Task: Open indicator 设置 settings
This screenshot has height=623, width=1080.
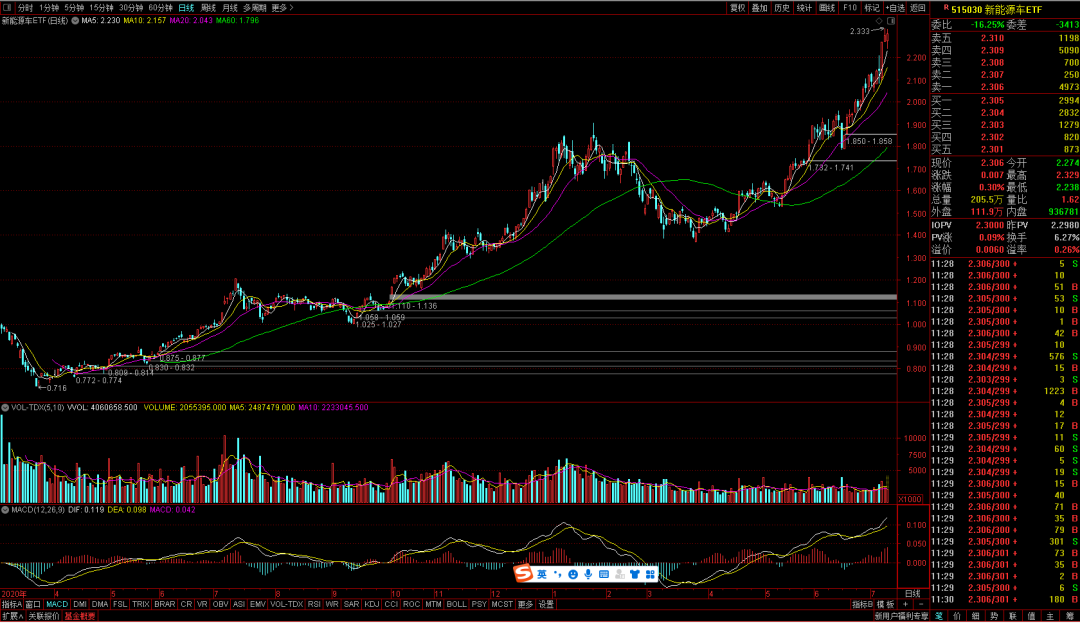Action: point(546,604)
